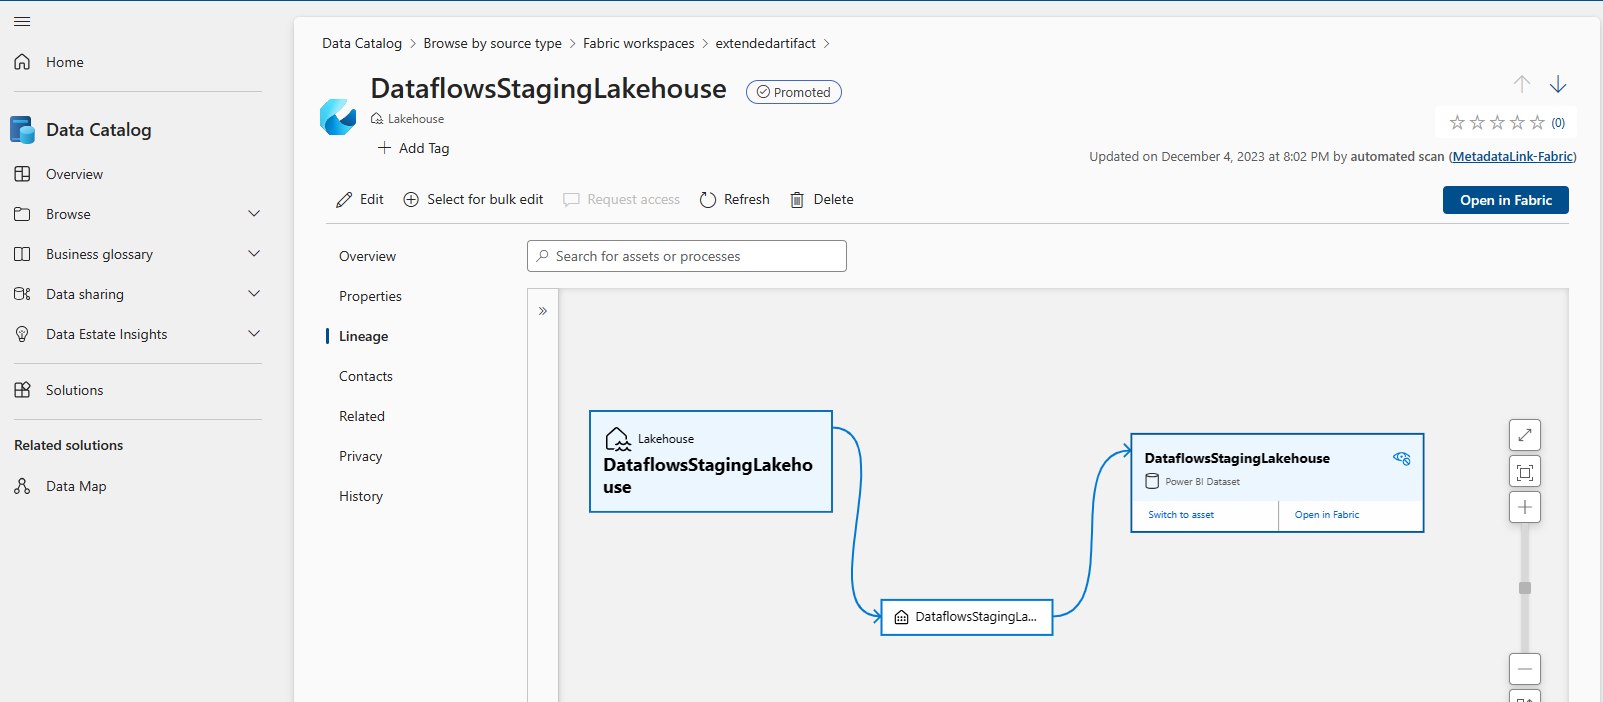Select the Lakehouse lineage node
Screen dimensions: 1603x702
pos(711,461)
